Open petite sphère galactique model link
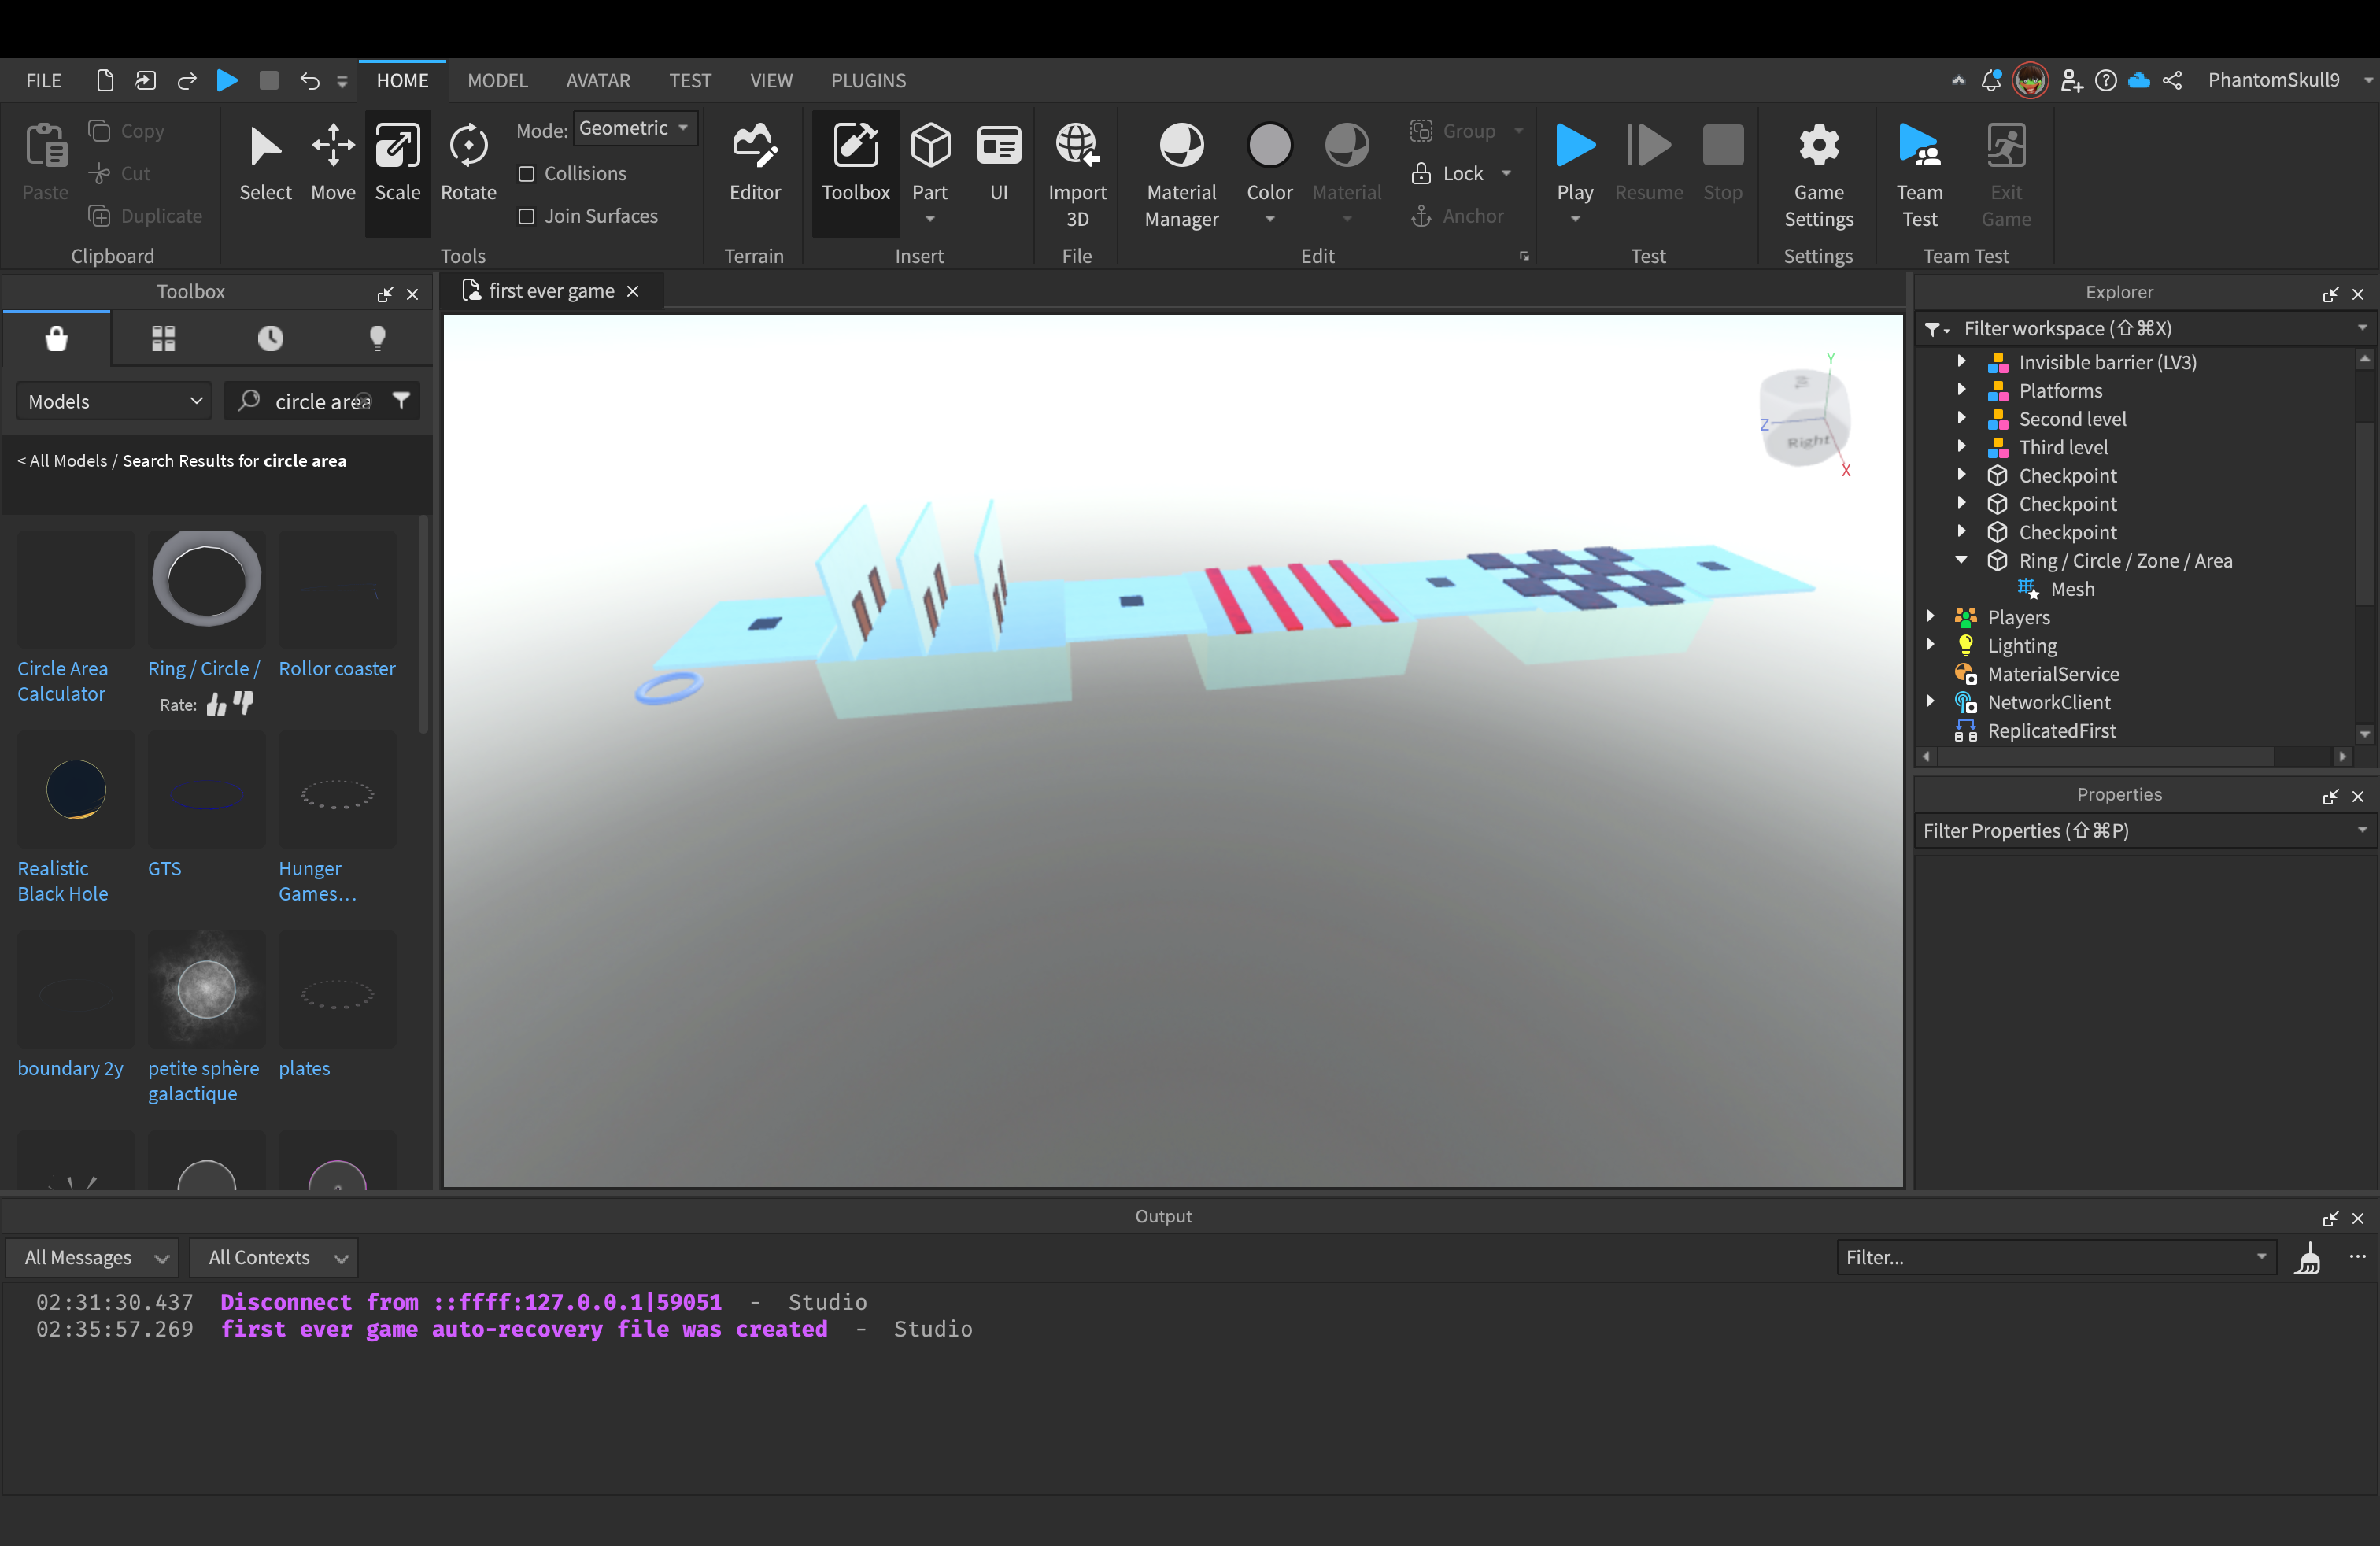 tap(203, 1081)
